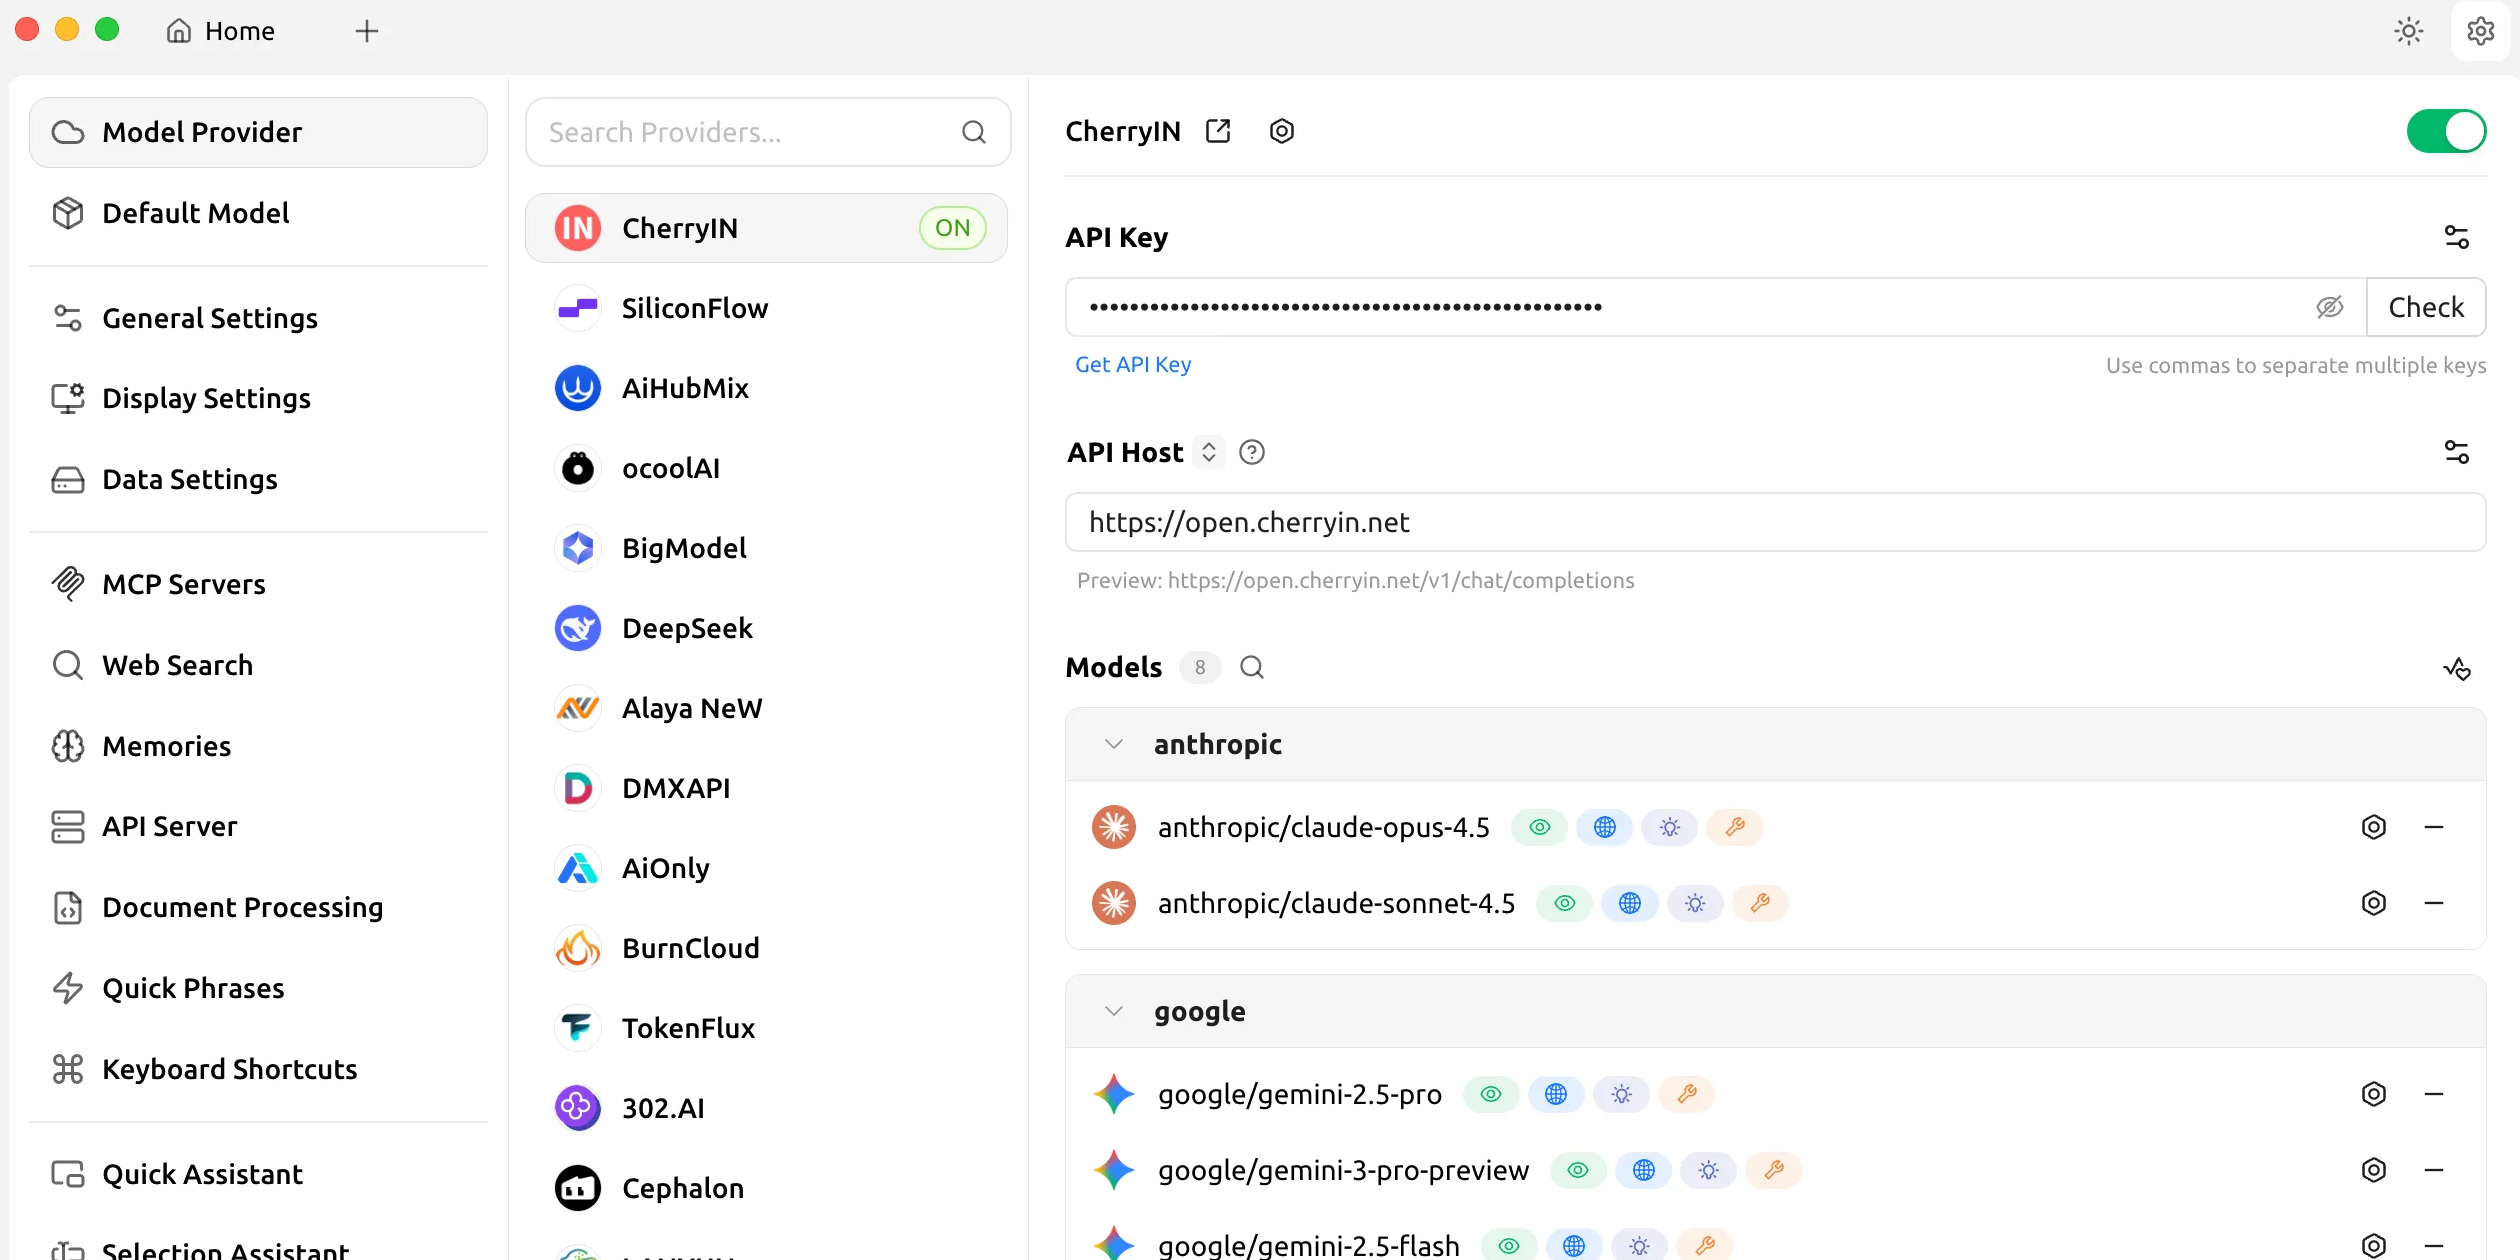Open Quick Assistant settings
This screenshot has width=2520, height=1260.
click(258, 1174)
